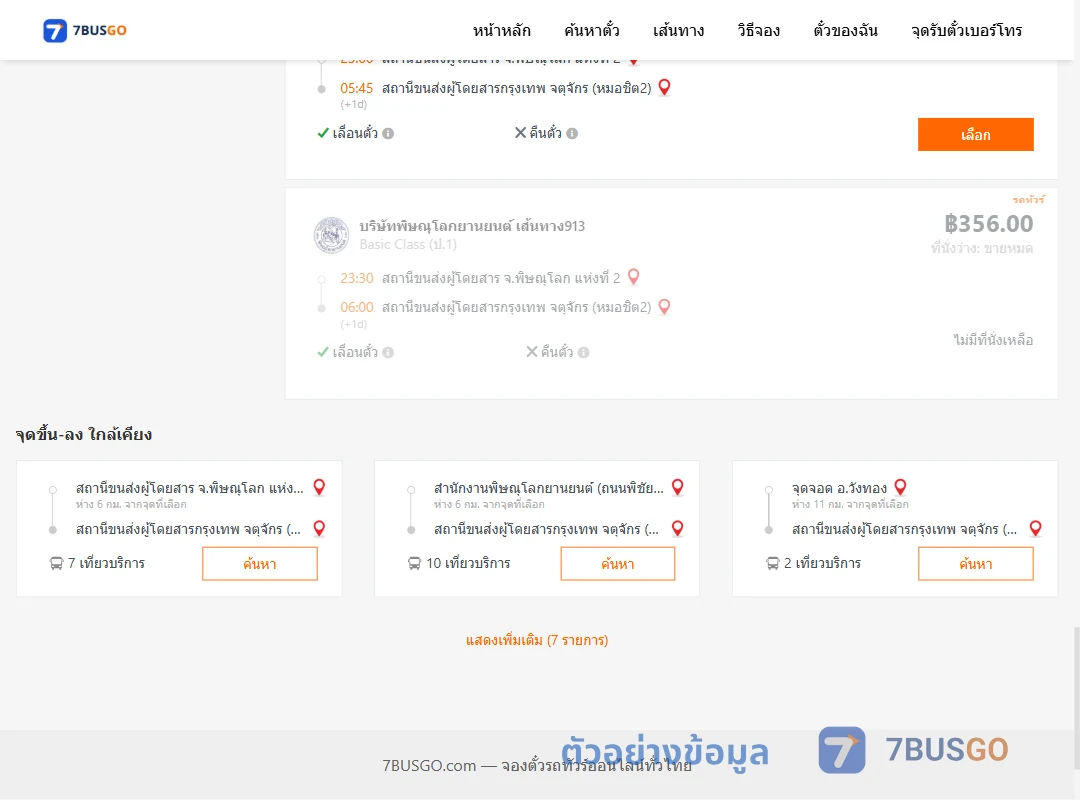Open the map pin beside the 06:00 arrival station
Viewport: 1080px width, 800px height.
tap(664, 307)
